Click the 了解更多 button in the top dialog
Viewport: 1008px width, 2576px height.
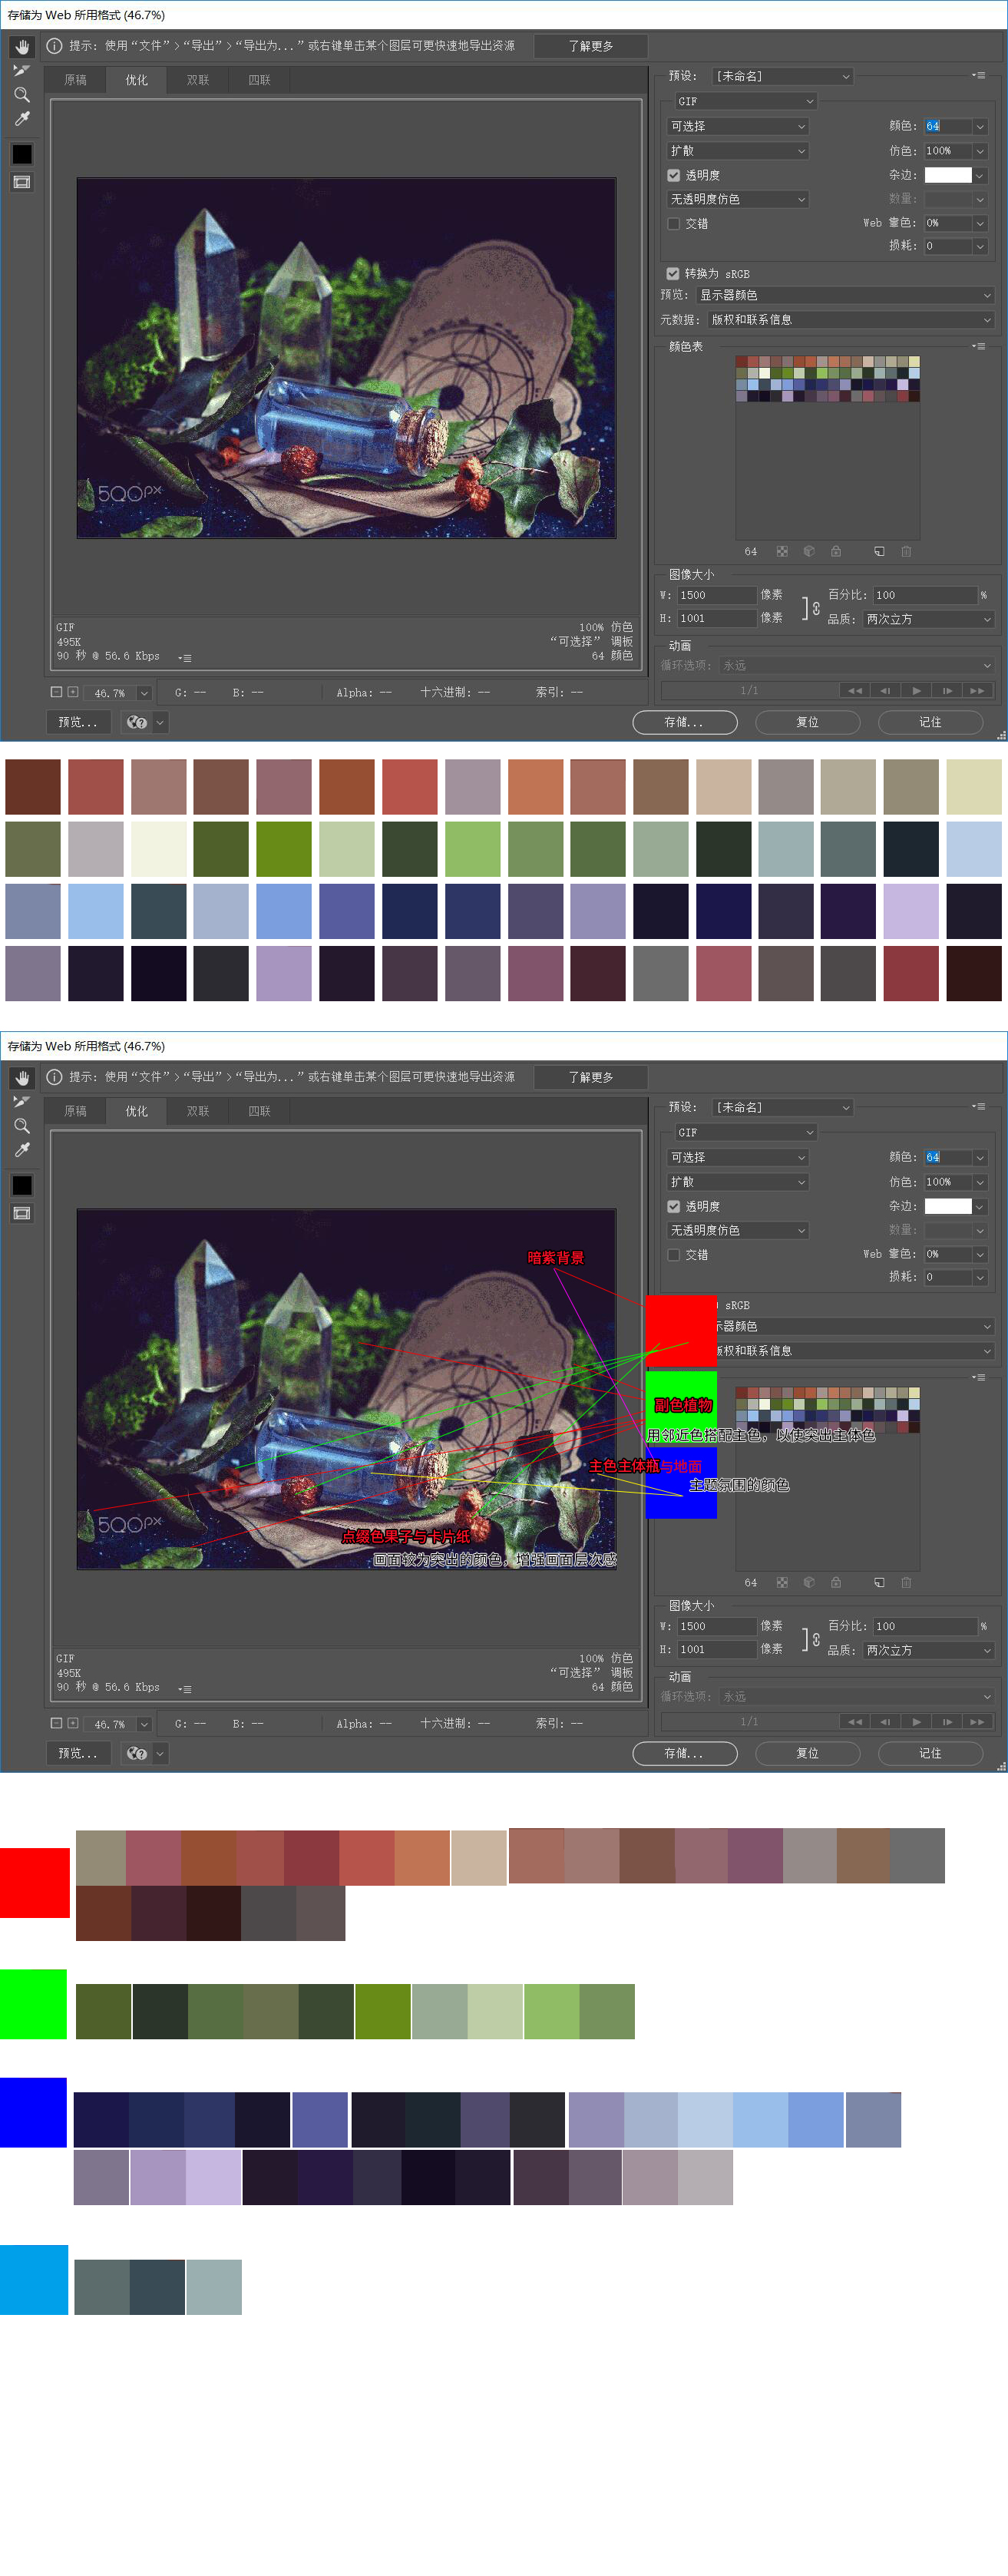point(590,46)
